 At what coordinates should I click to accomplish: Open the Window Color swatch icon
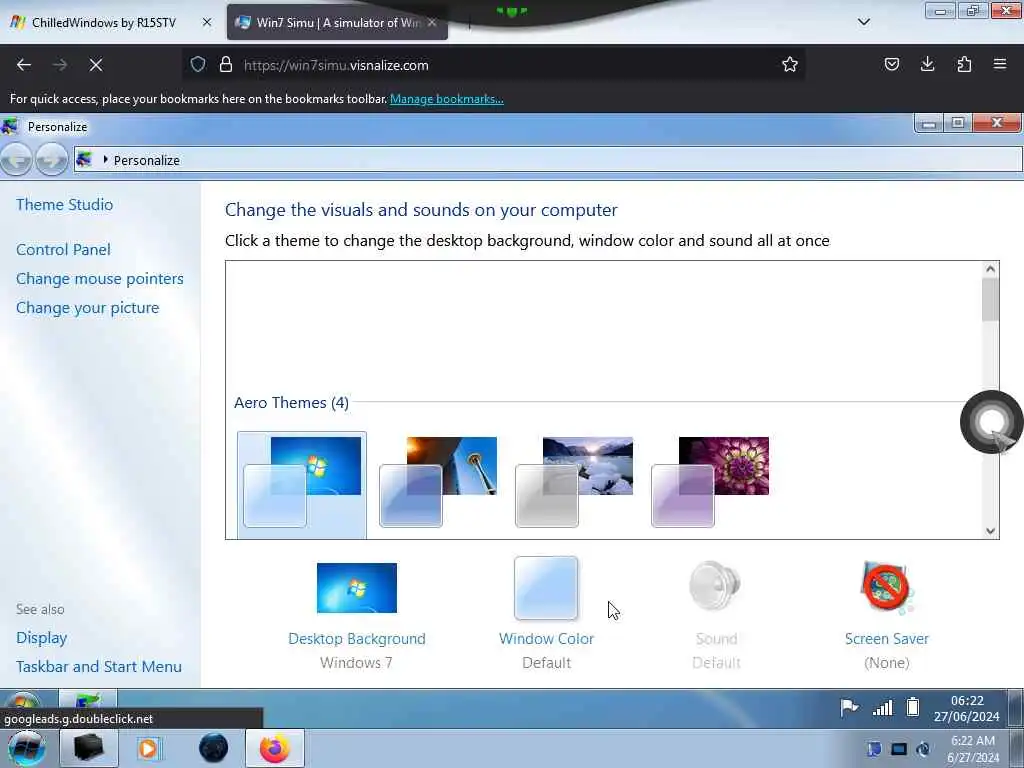[546, 588]
